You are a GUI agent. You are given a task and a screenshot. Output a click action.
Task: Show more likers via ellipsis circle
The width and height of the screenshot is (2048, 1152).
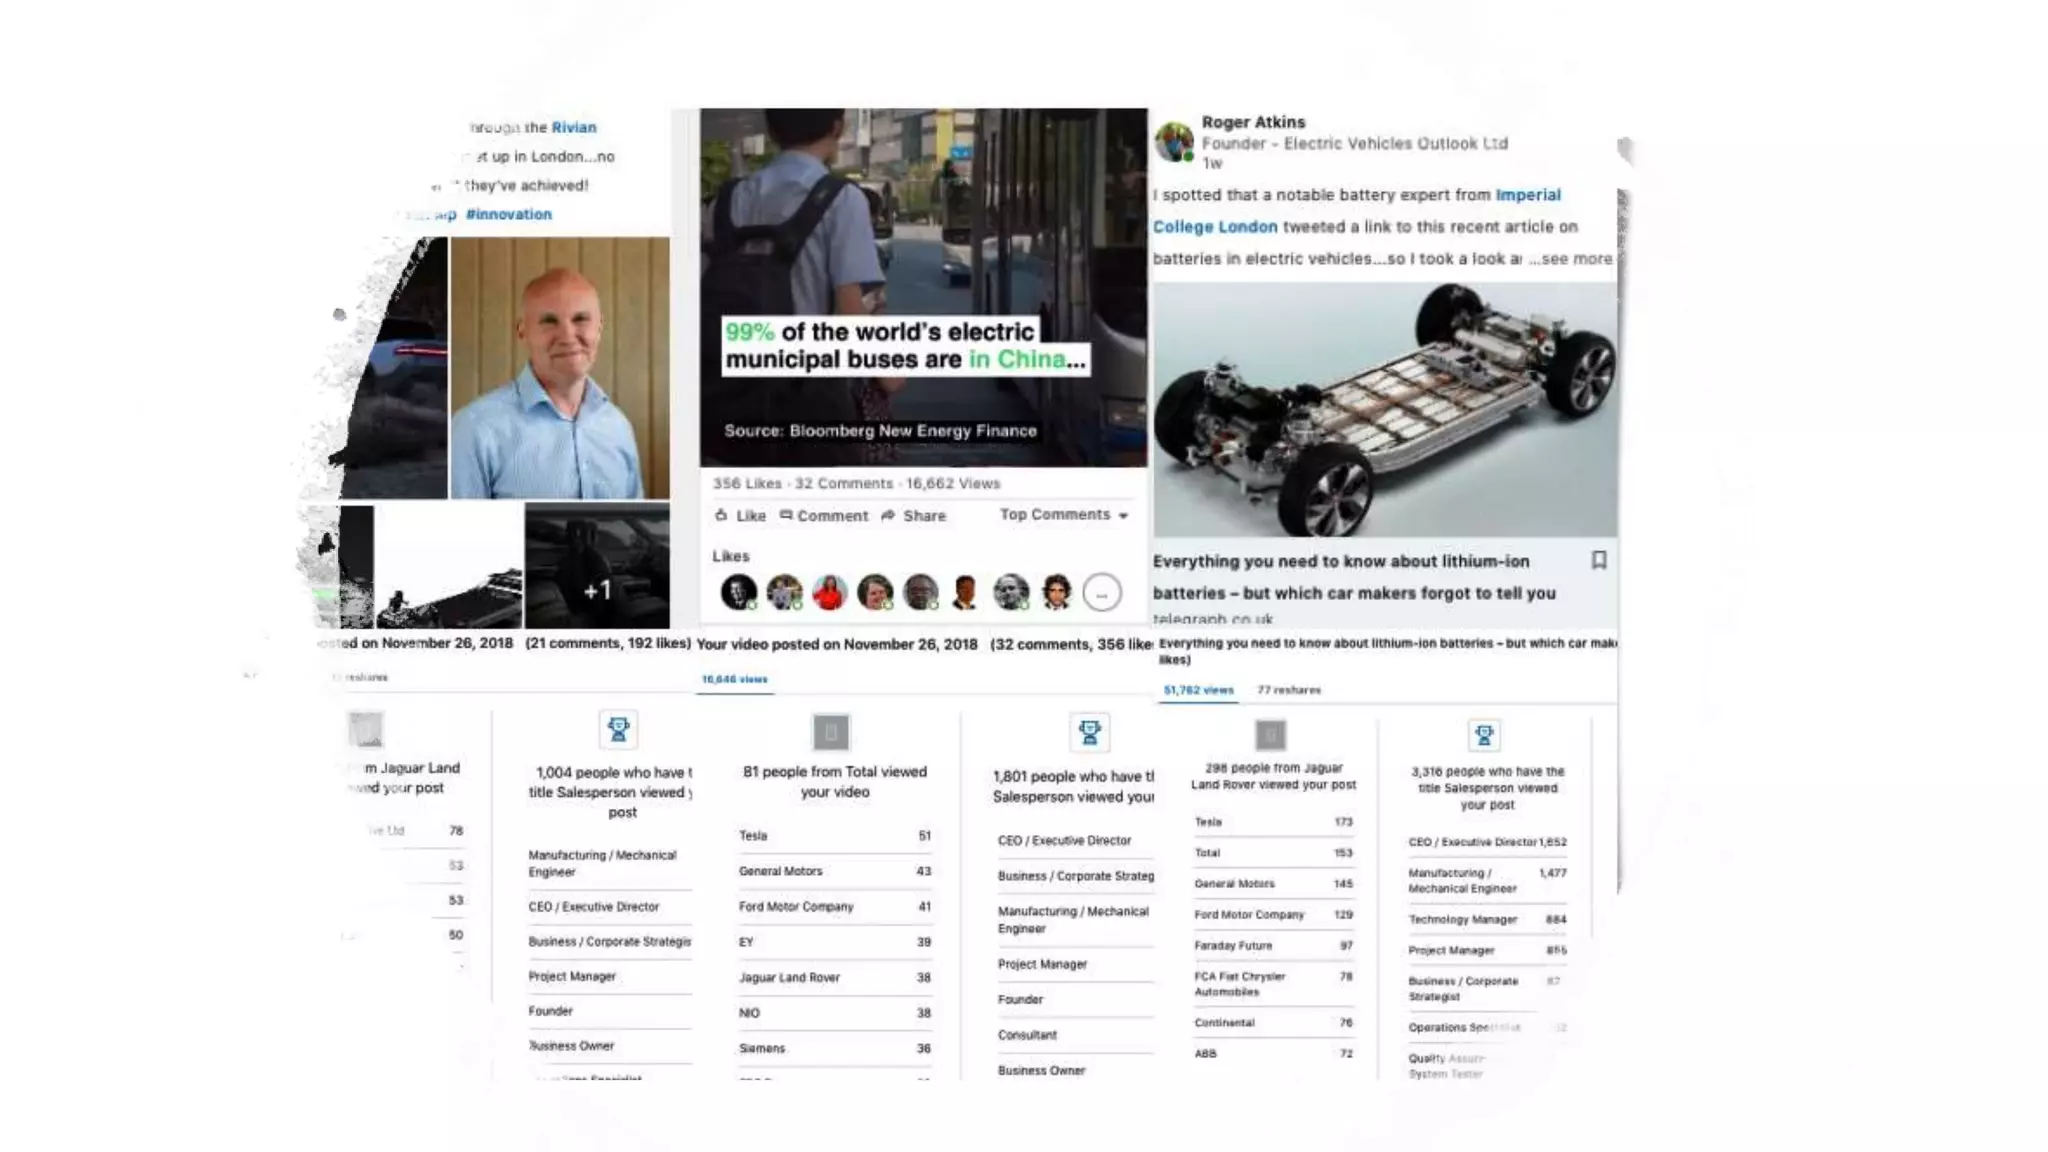coord(1102,593)
